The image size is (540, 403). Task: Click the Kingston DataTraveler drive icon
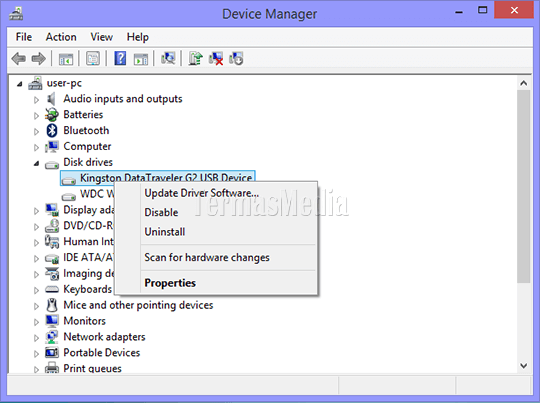(x=69, y=180)
